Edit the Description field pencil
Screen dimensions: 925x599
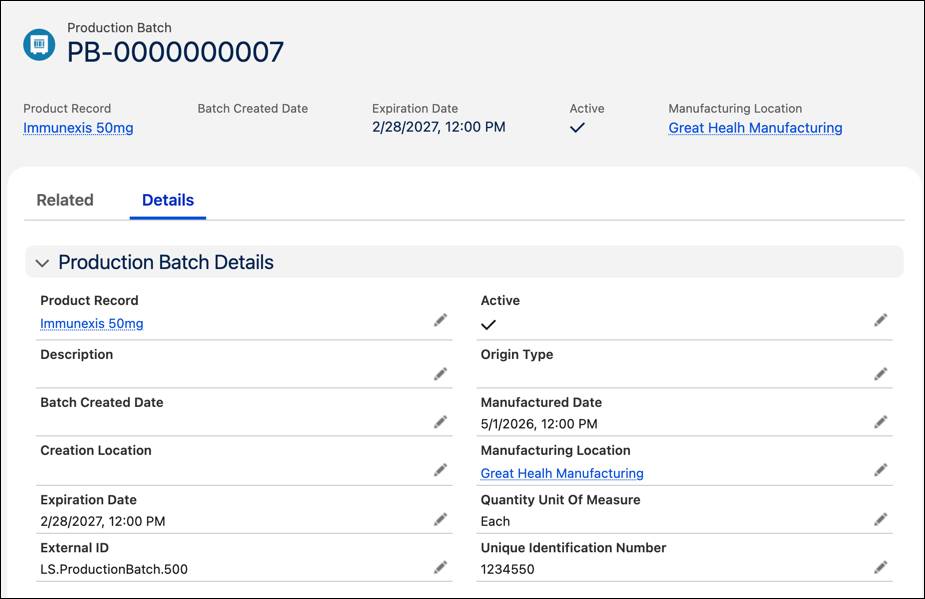(440, 374)
